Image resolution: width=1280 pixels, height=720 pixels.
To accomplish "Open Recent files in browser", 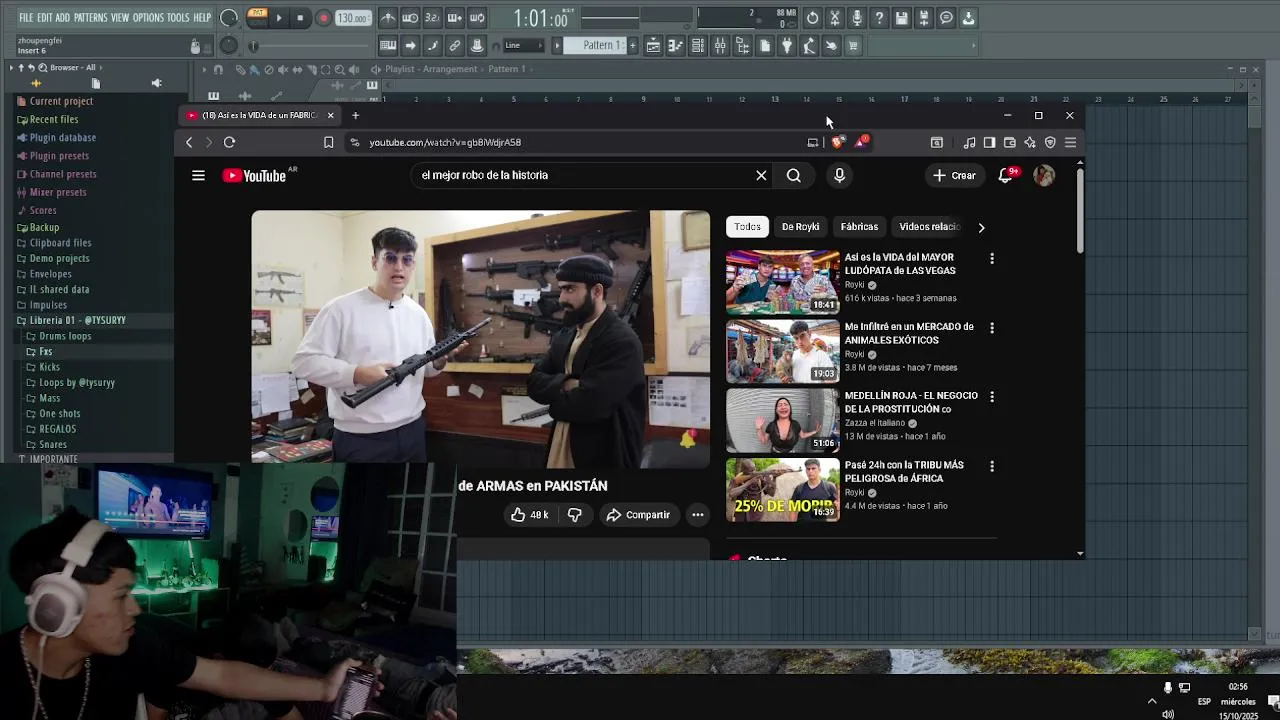I will (x=53, y=119).
